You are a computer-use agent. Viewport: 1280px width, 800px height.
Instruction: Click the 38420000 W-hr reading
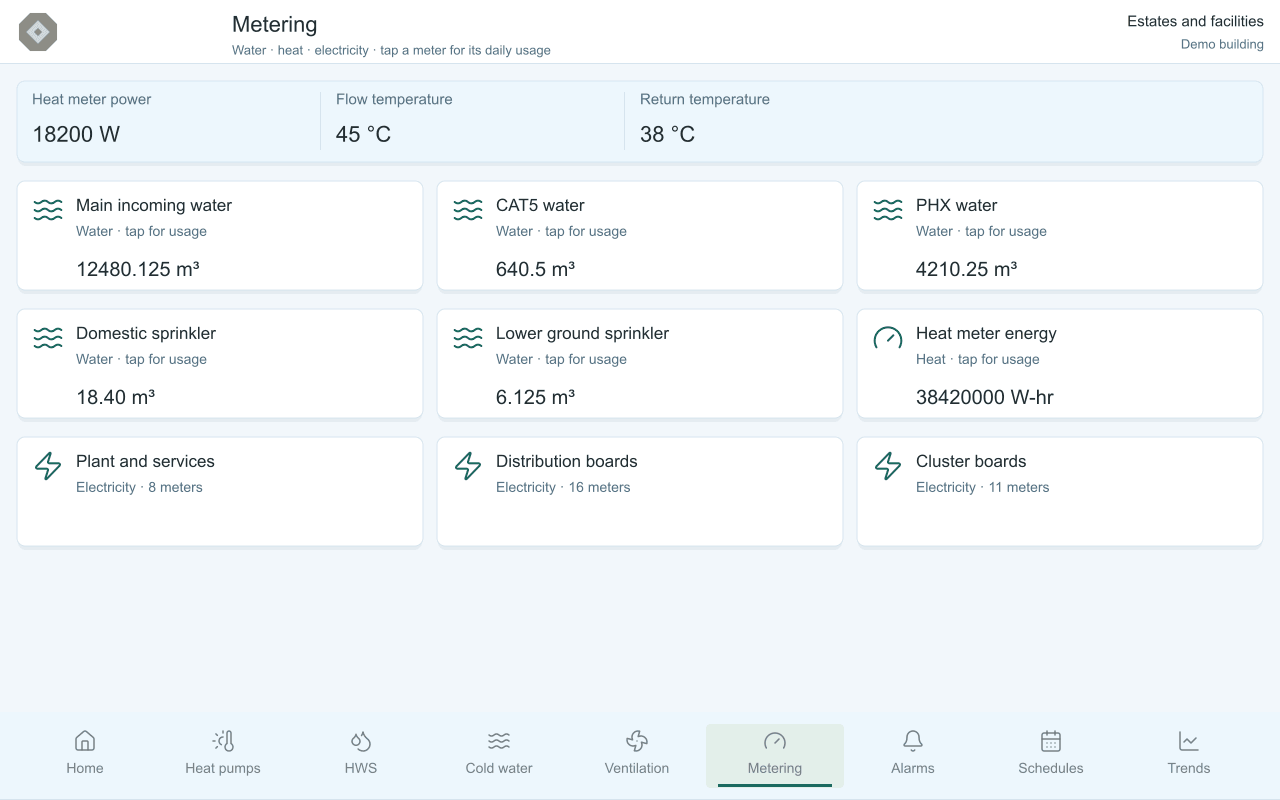(x=985, y=397)
